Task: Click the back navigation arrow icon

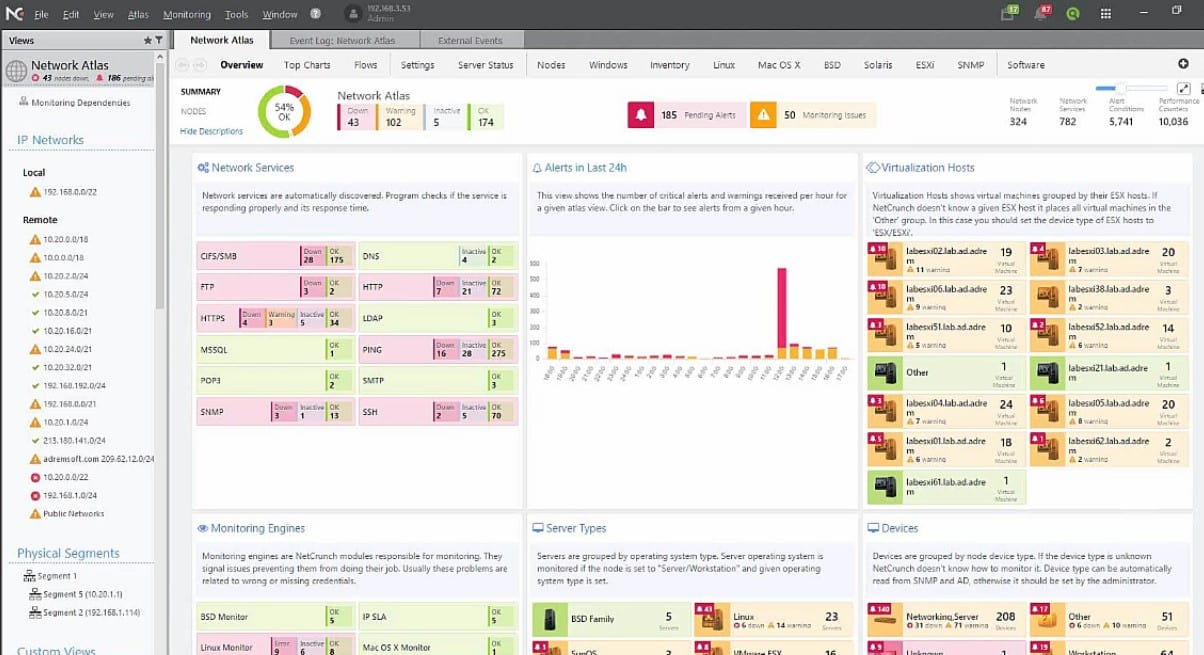Action: pyautogui.click(x=183, y=65)
